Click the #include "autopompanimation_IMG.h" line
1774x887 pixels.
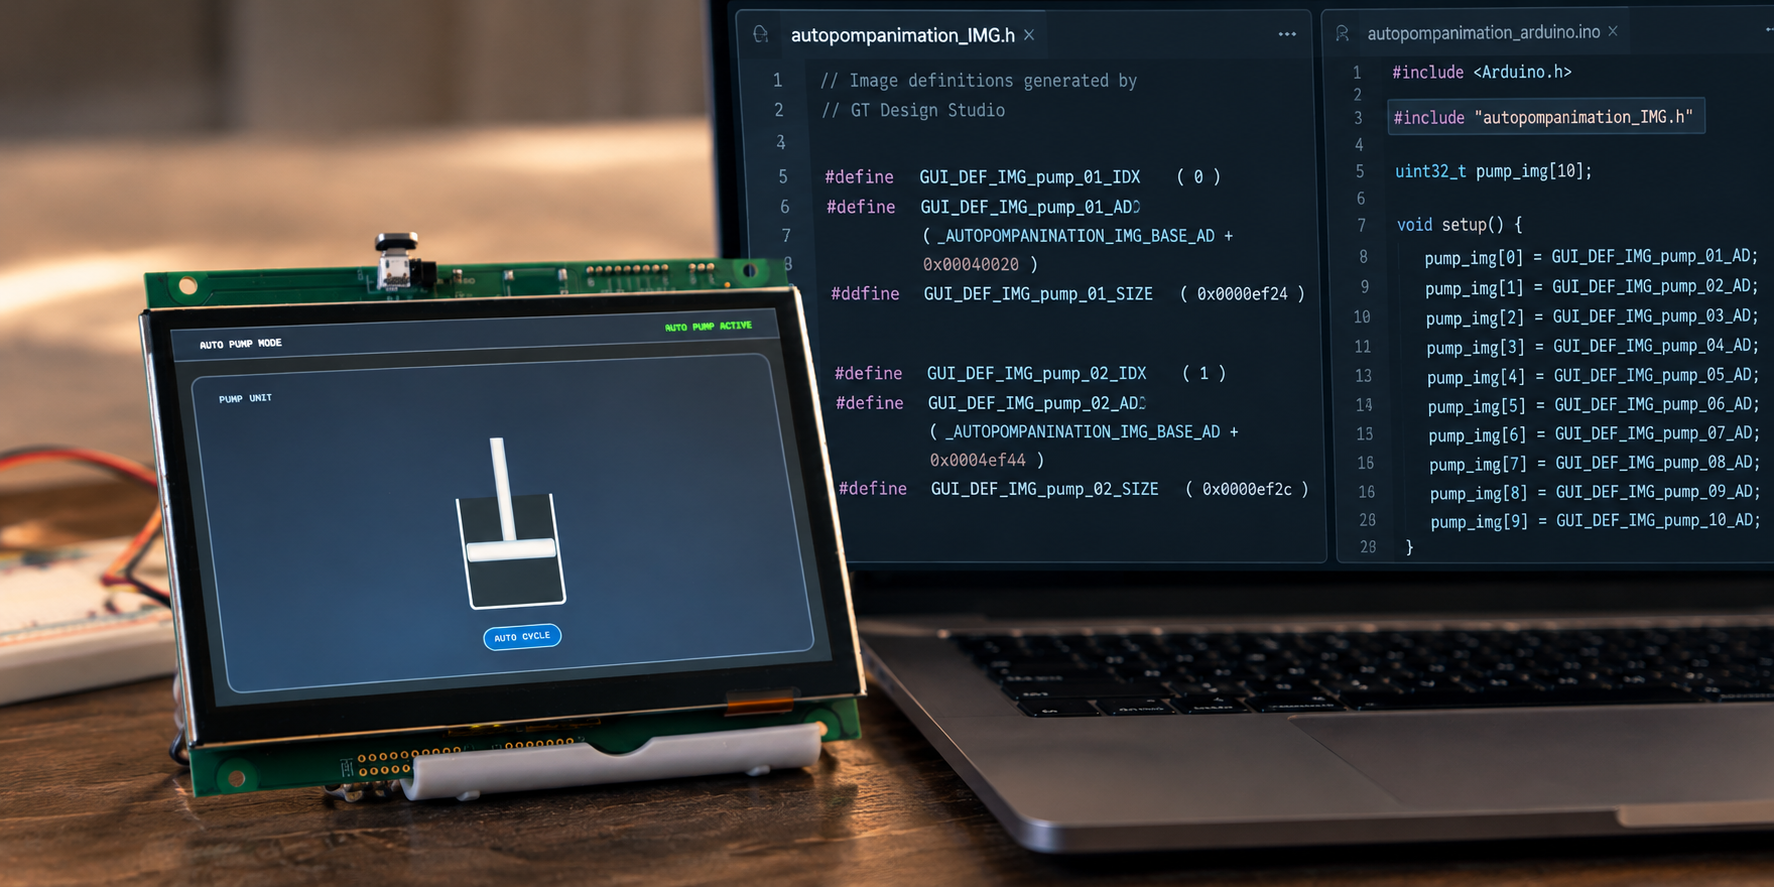(x=1543, y=117)
